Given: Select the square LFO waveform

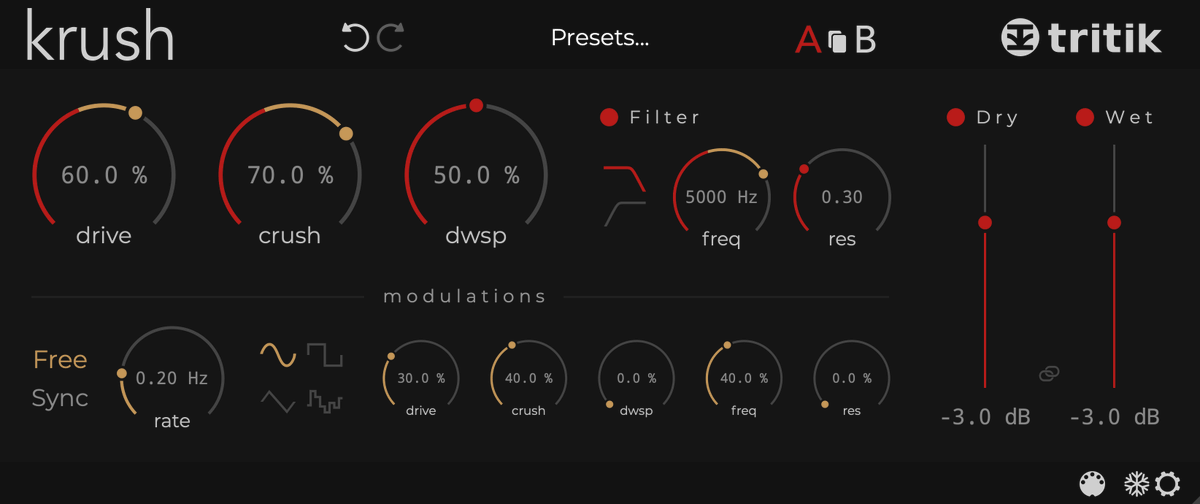Looking at the screenshot, I should [x=324, y=354].
